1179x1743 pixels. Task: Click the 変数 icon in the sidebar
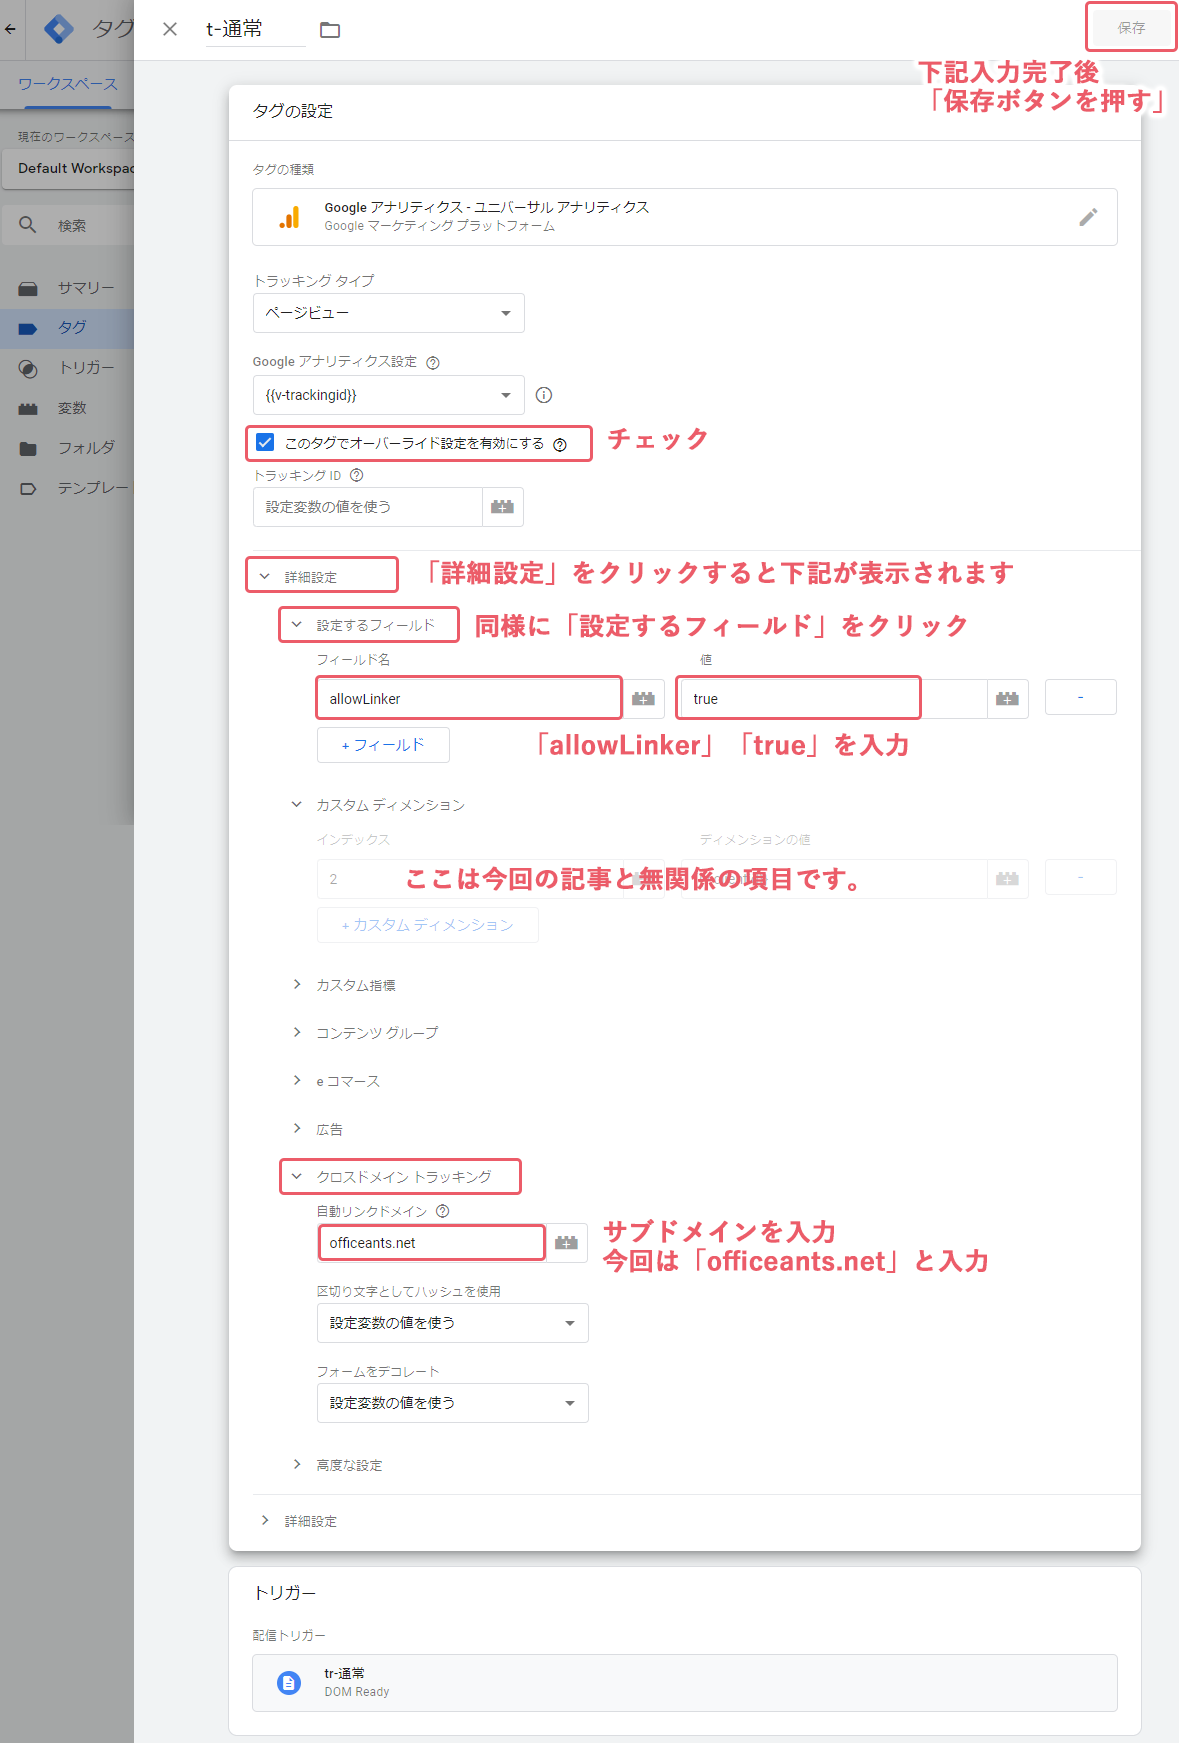[28, 409]
